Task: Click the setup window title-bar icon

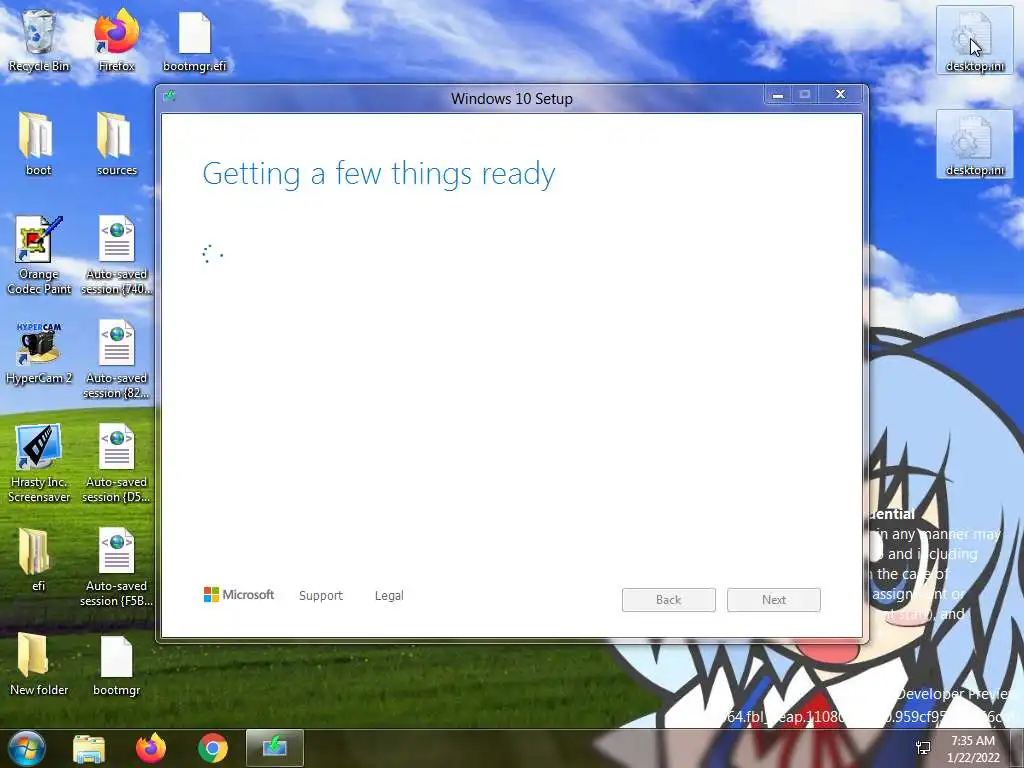Action: tap(170, 97)
